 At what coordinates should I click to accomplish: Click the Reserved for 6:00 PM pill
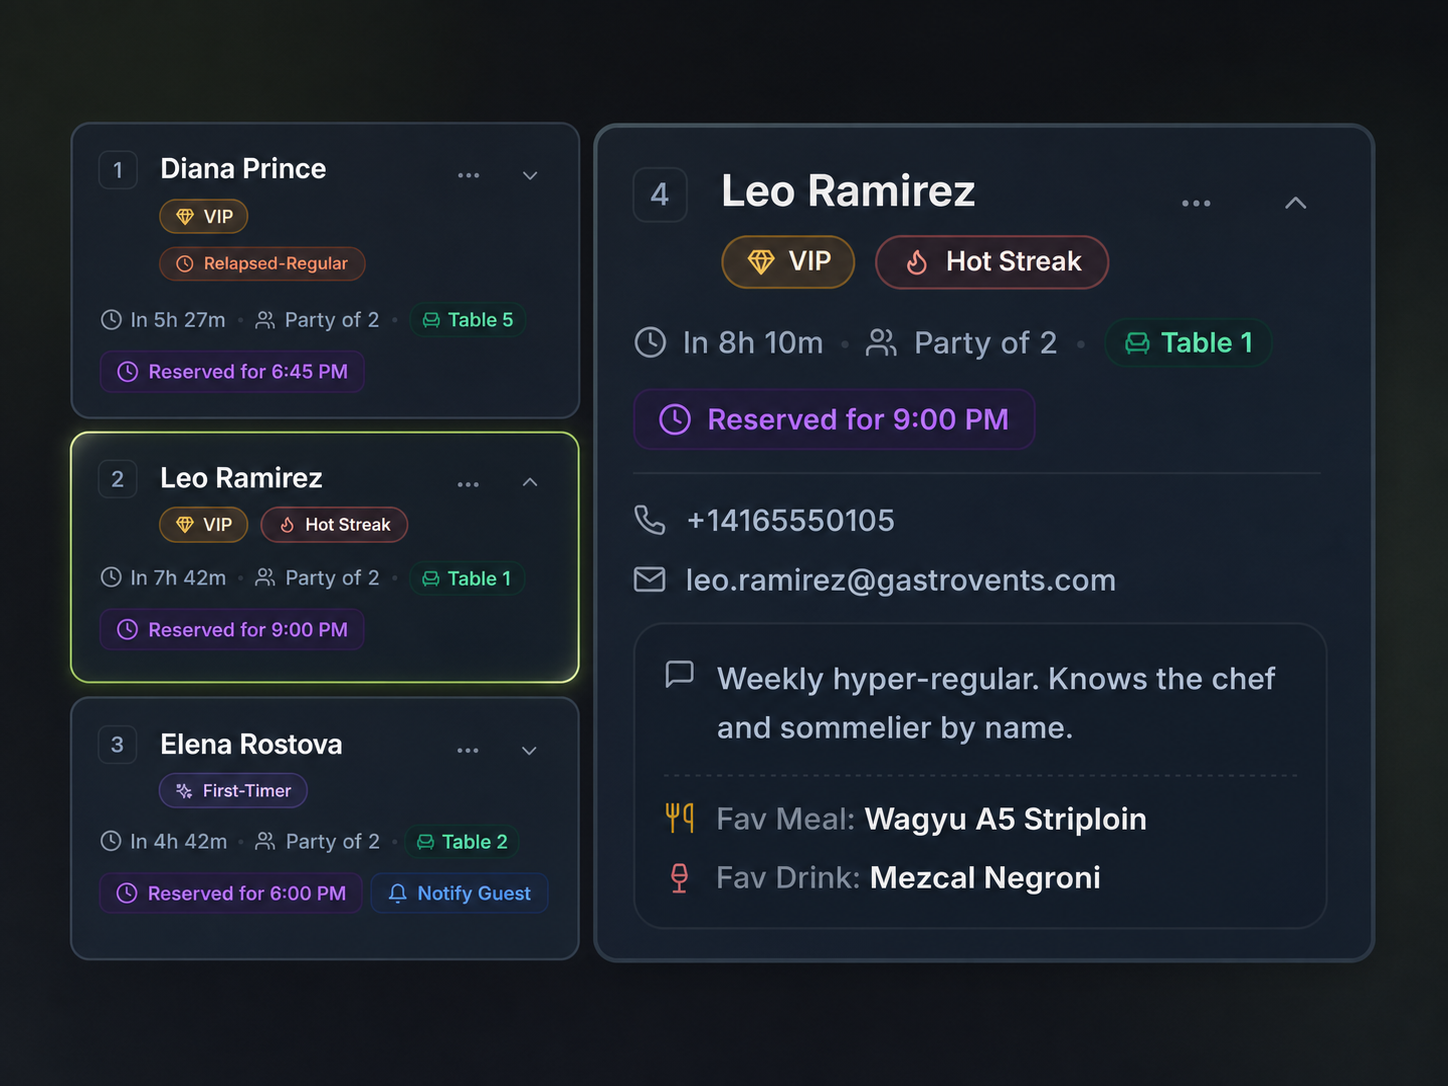(x=232, y=893)
